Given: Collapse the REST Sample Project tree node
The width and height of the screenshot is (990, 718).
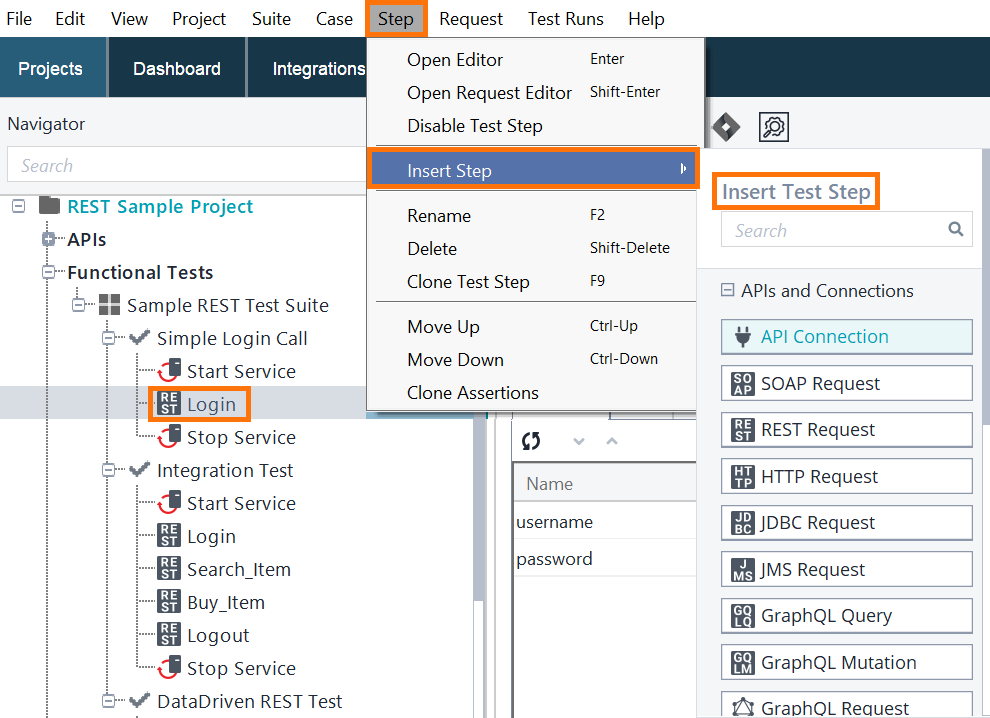Looking at the screenshot, I should 16,206.
